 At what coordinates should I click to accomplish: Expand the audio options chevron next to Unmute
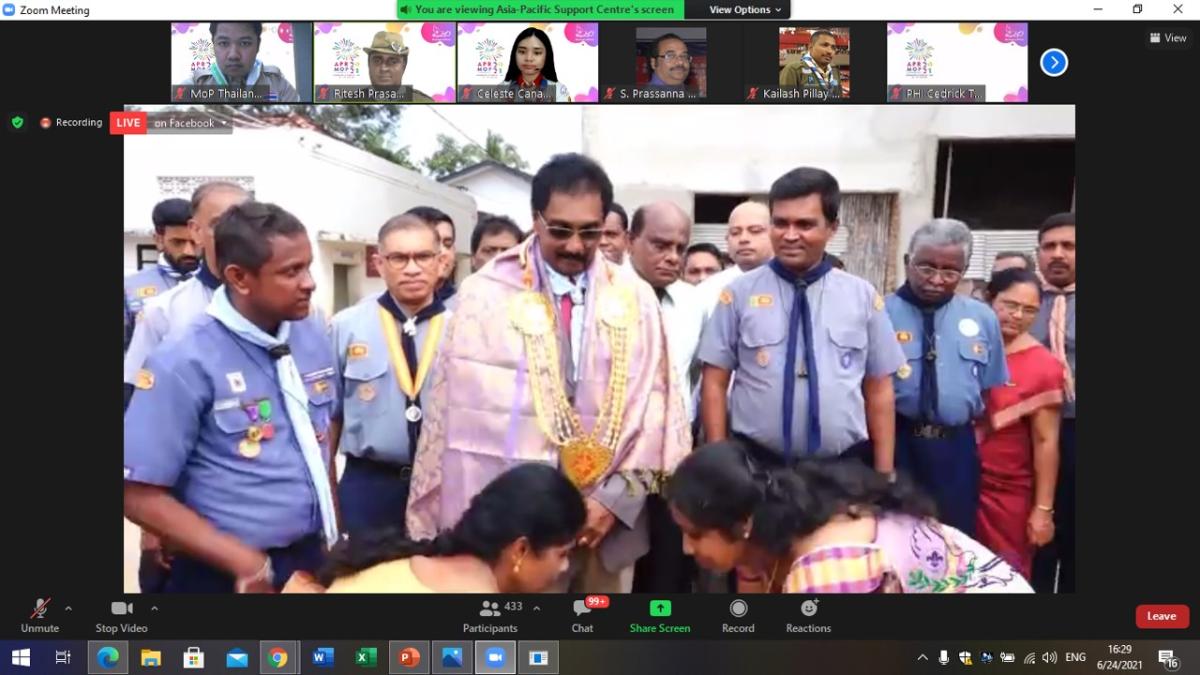point(68,606)
